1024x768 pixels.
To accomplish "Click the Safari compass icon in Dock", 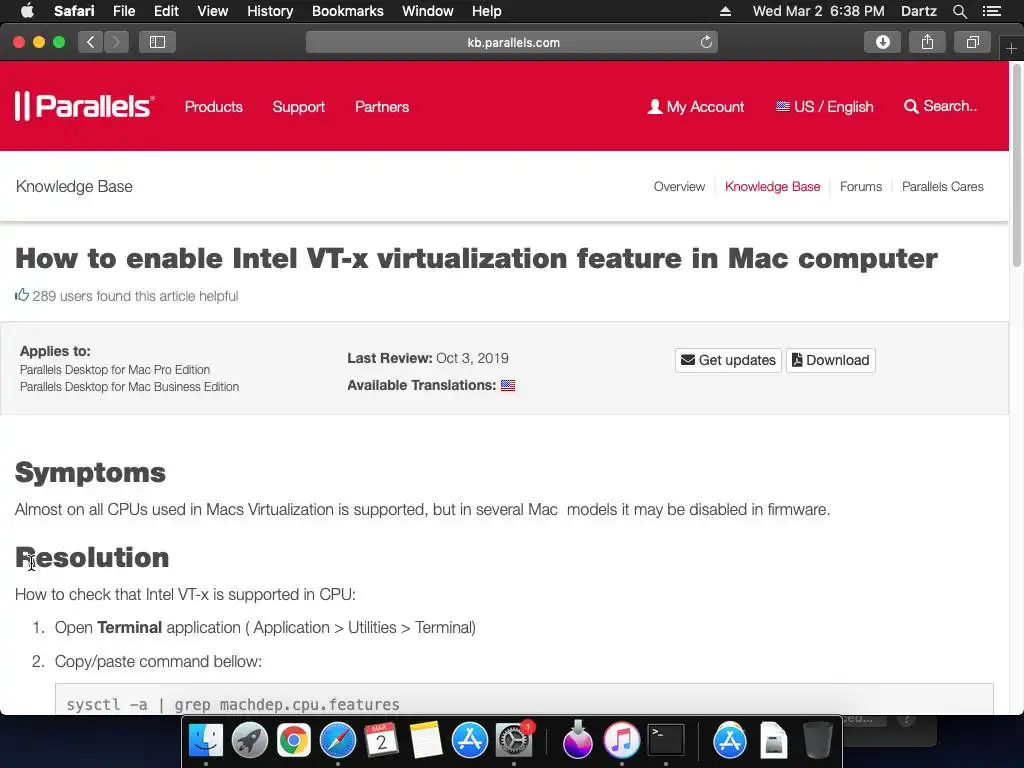I will coord(338,741).
